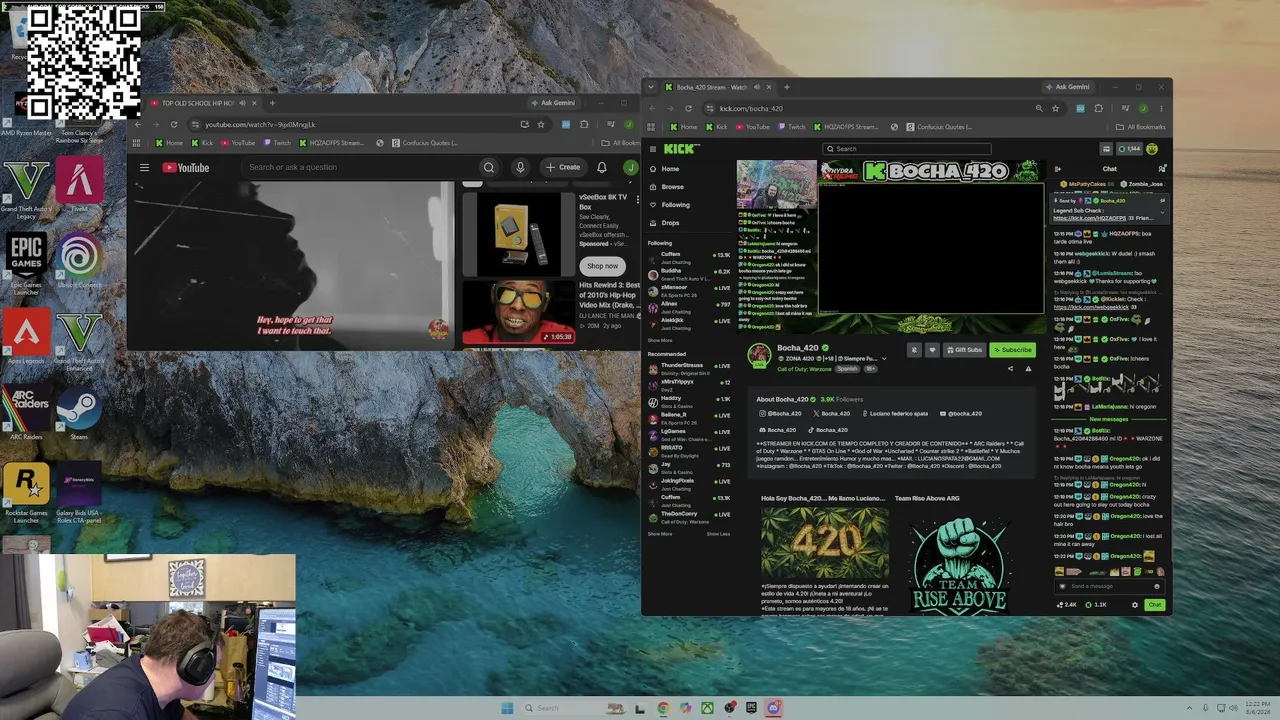Show more followed channels in Kick sidebar
1280x720 pixels.
coord(660,340)
